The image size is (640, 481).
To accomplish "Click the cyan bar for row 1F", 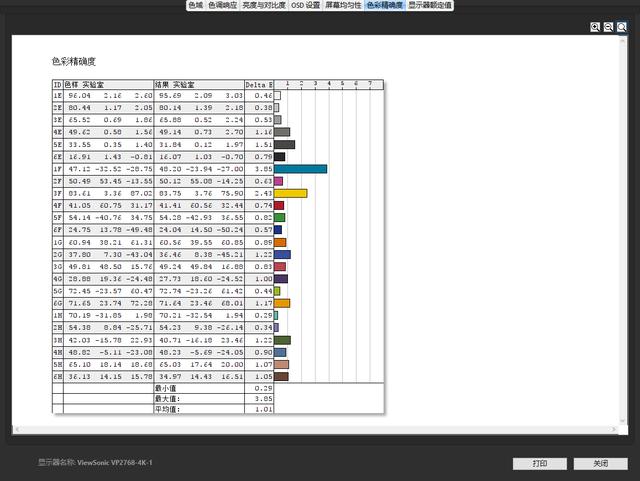I will (300, 169).
